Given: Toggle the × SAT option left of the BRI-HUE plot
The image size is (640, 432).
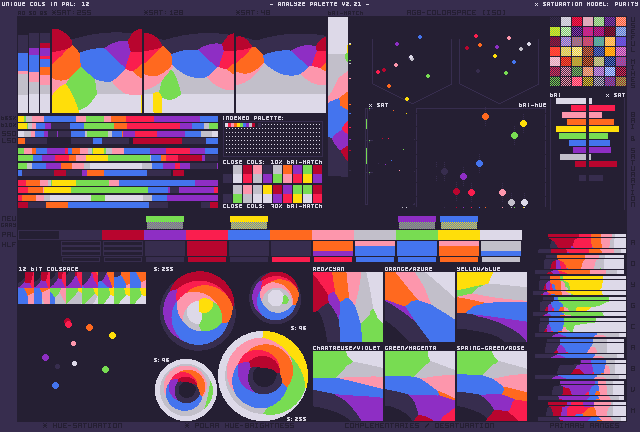Looking at the screenshot, I should (378, 105).
